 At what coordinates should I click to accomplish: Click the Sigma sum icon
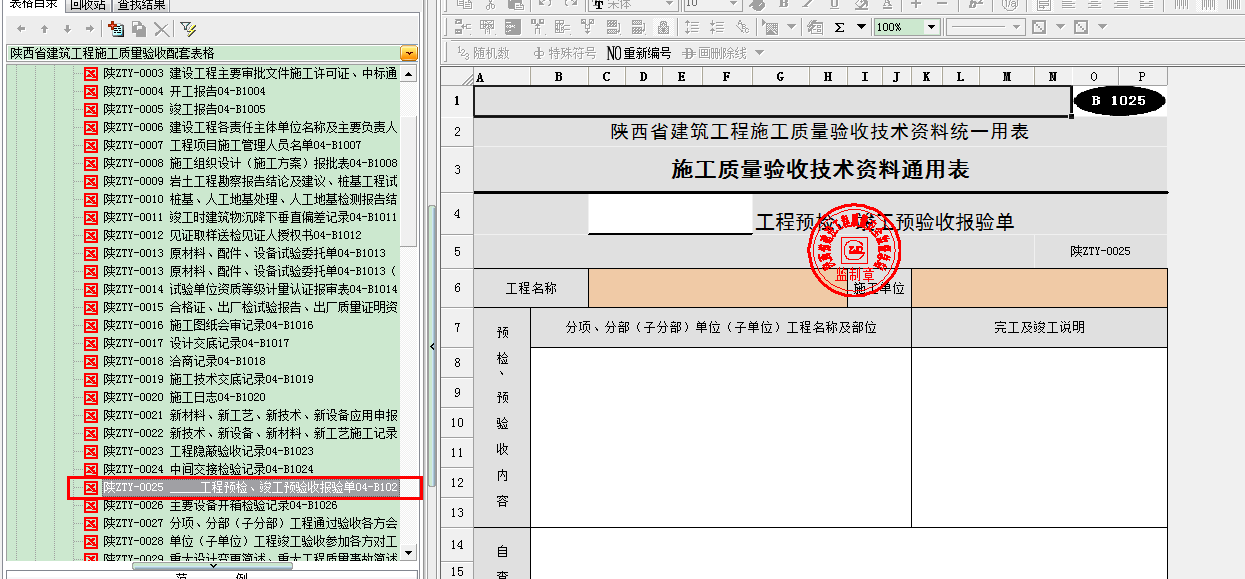pyautogui.click(x=839, y=27)
